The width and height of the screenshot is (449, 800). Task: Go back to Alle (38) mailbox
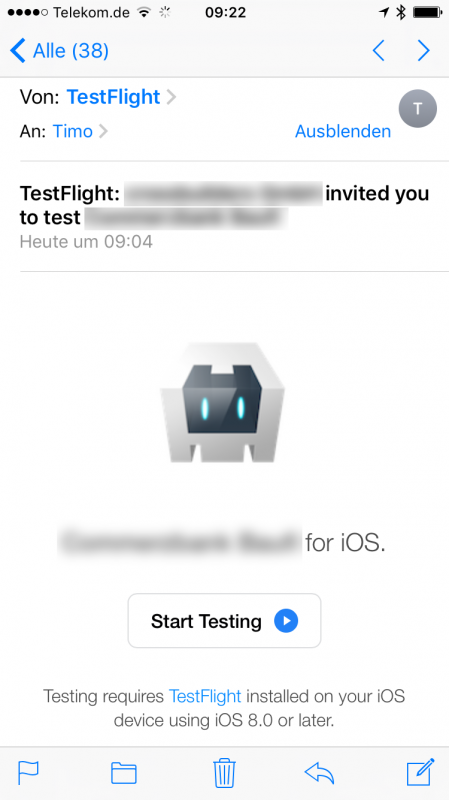click(59, 51)
